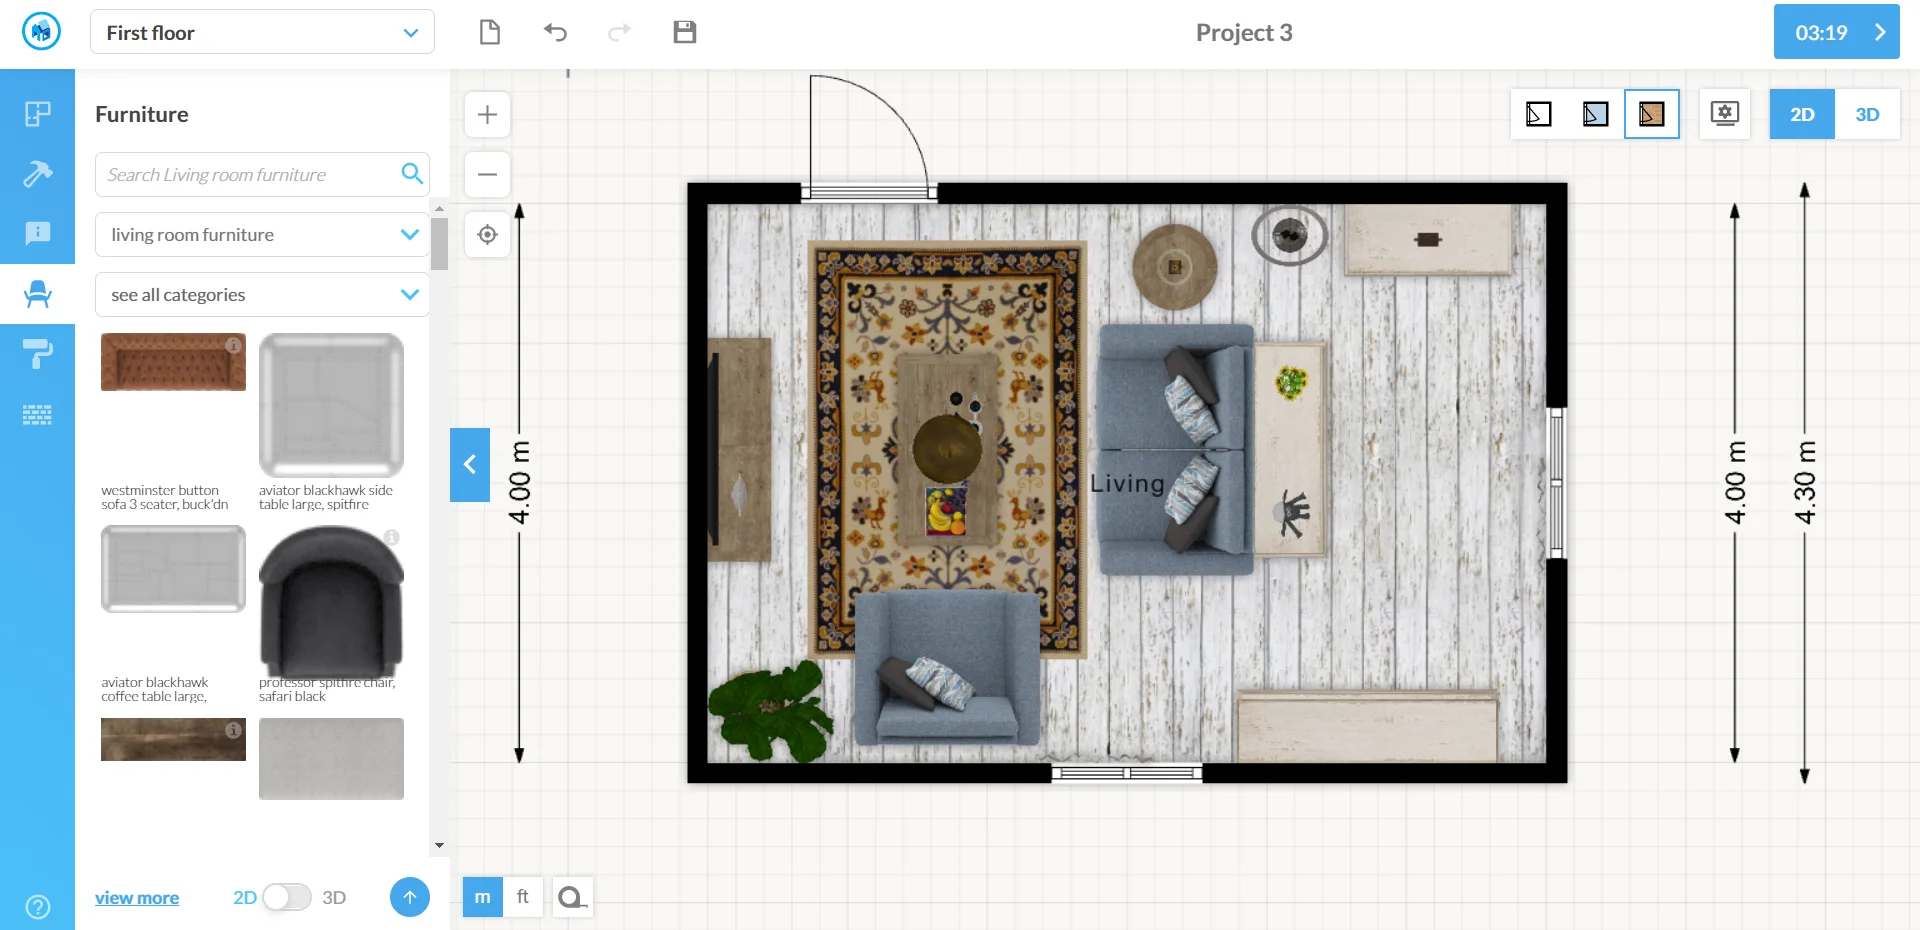Click the 03:19 timer button

coord(1835,33)
